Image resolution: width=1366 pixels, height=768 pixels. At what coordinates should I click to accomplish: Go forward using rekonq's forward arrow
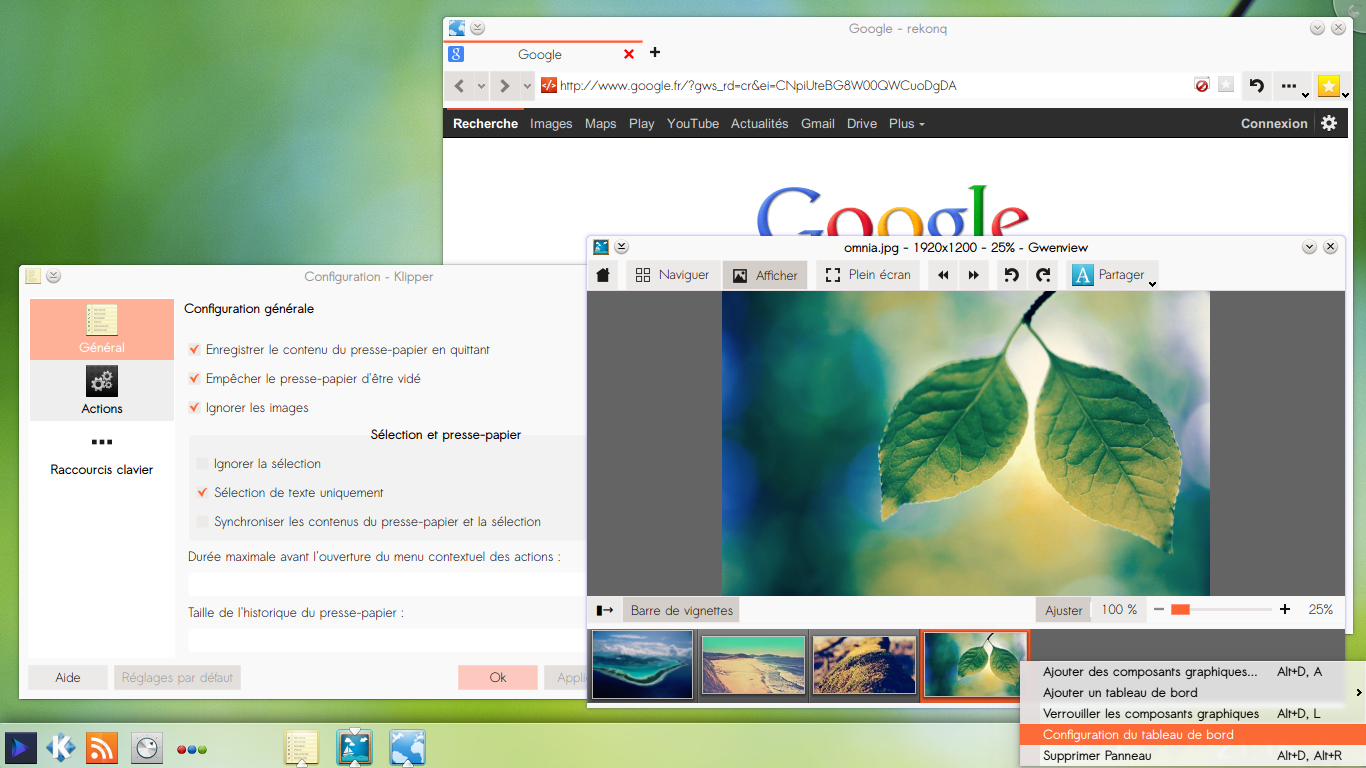click(x=505, y=86)
